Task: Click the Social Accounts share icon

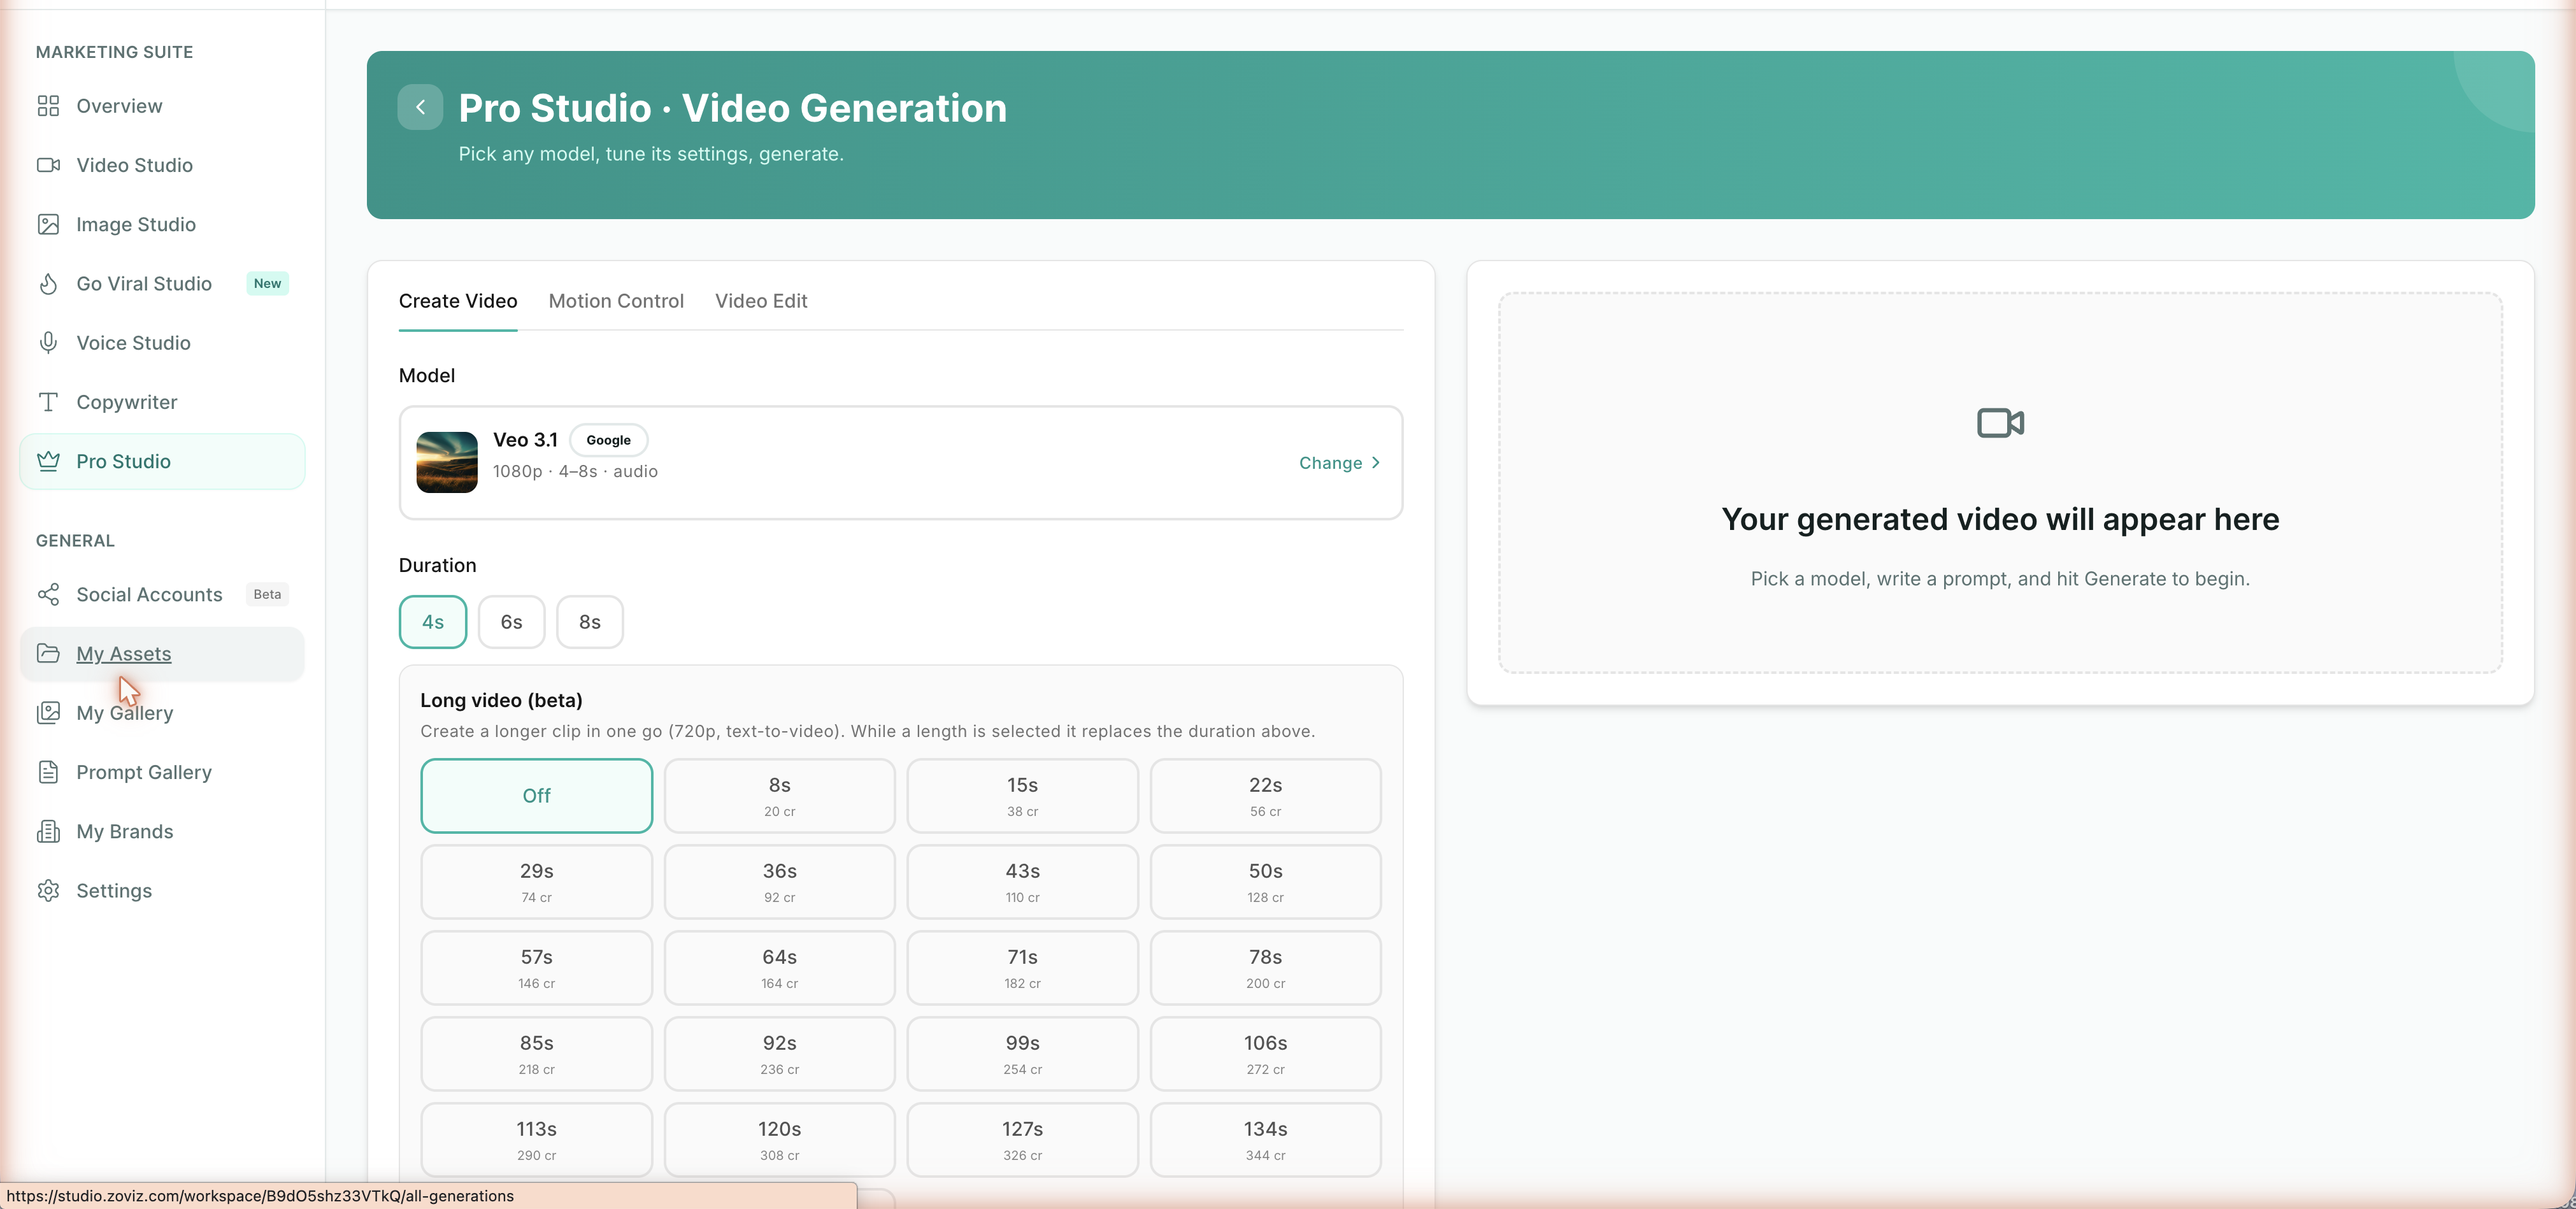Action: 48,594
